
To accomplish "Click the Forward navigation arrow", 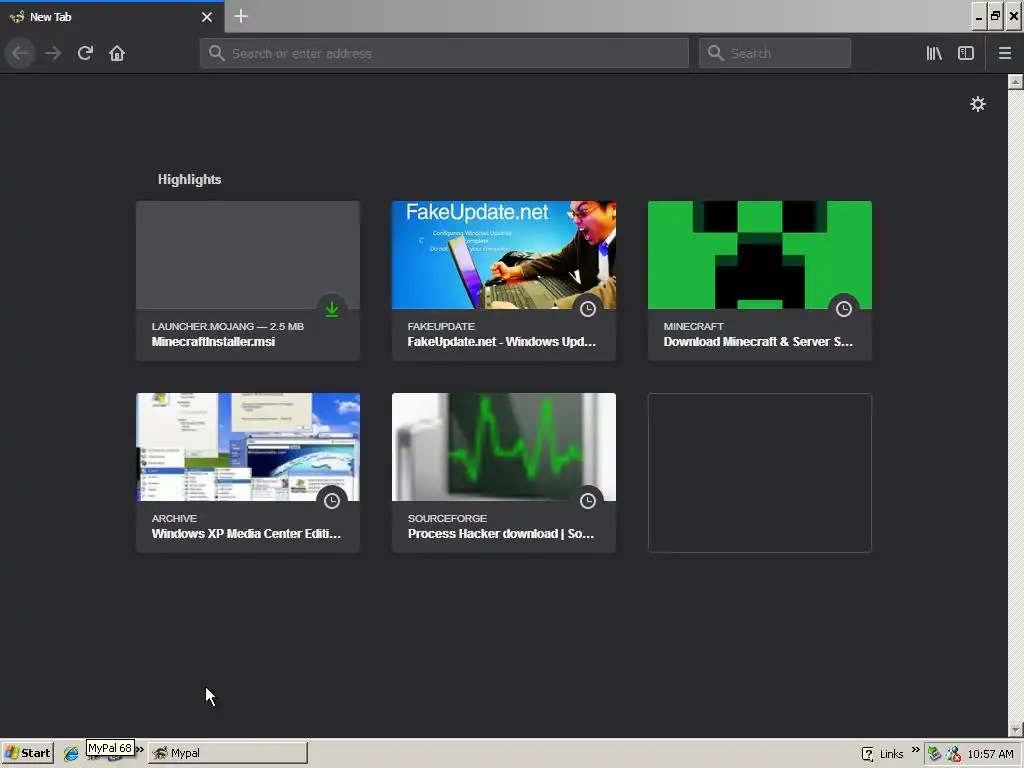I will pos(53,53).
